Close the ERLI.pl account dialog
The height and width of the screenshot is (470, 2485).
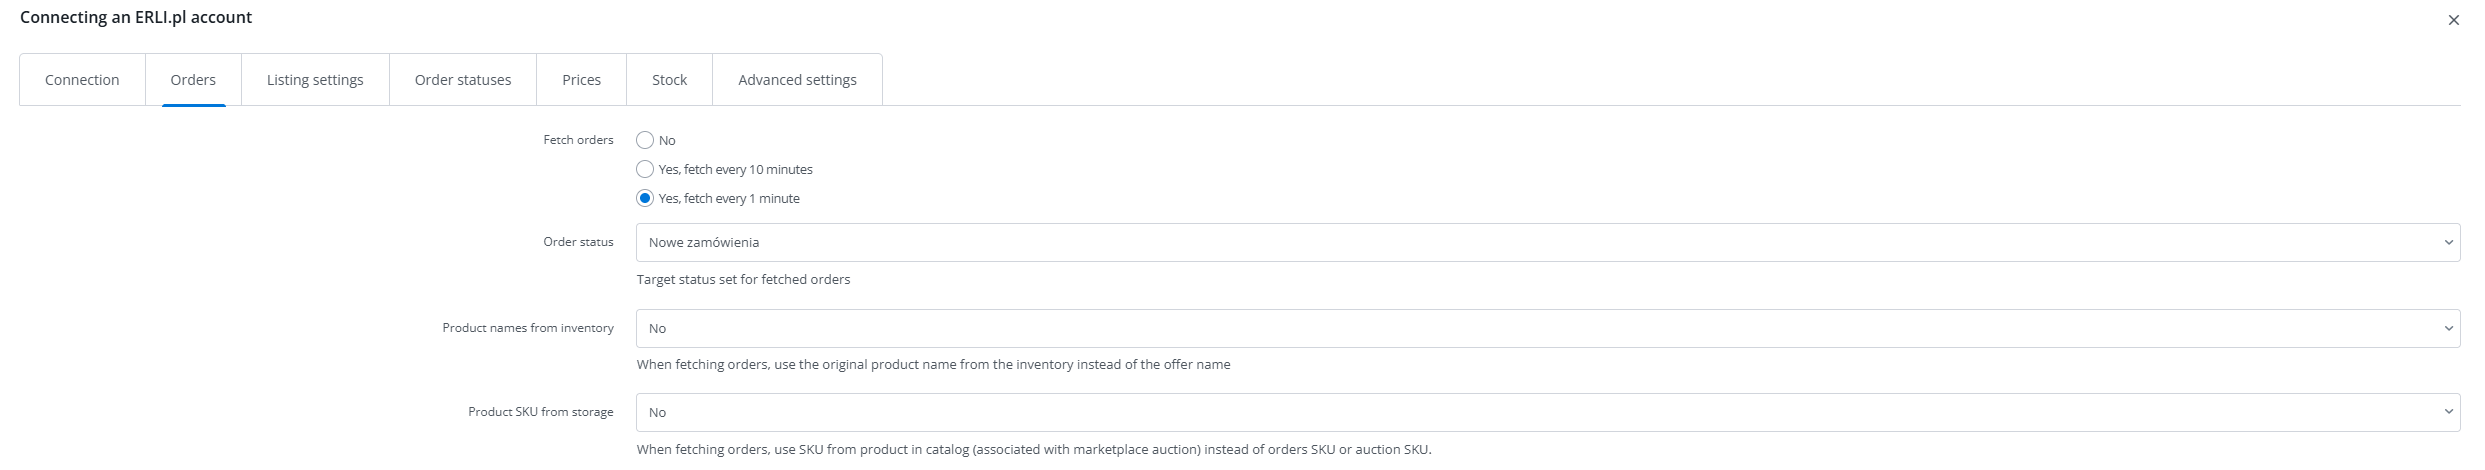tap(2453, 20)
